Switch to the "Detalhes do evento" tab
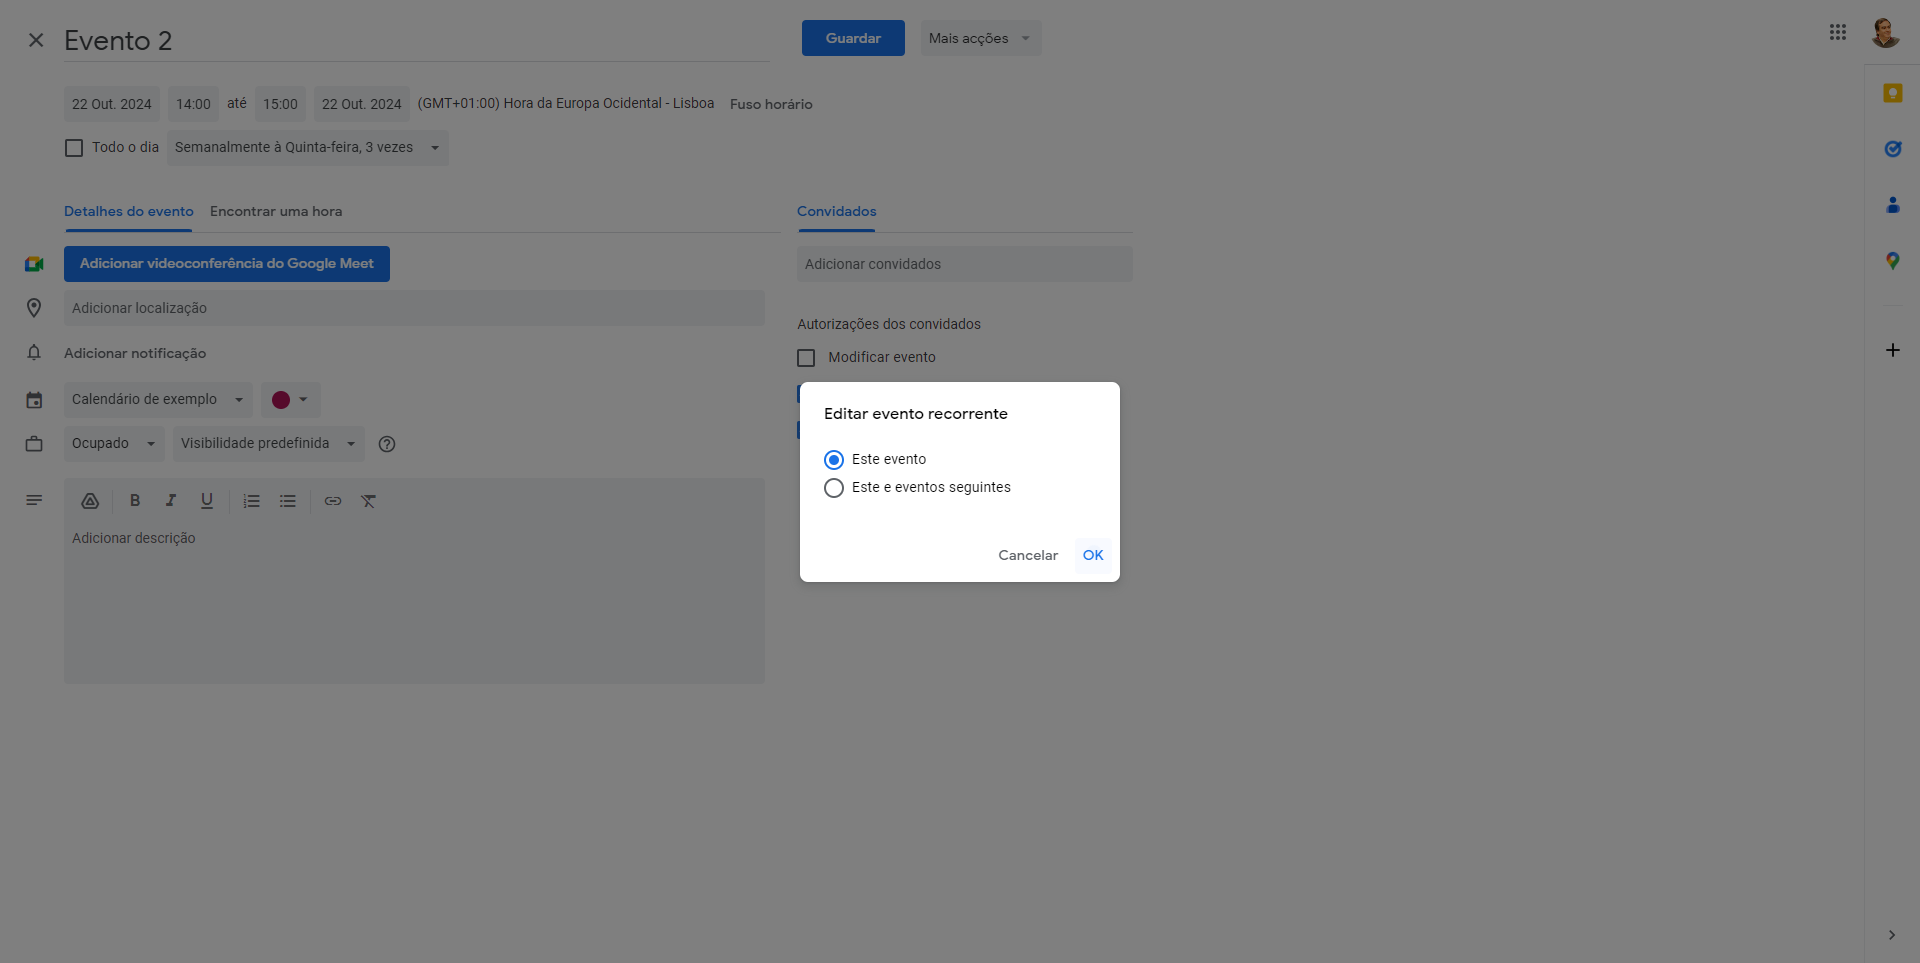This screenshot has width=1920, height=963. (x=129, y=211)
